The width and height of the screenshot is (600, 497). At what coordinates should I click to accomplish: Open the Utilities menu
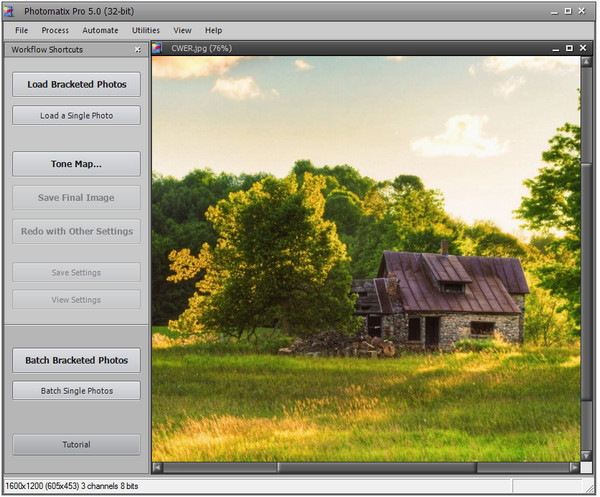pyautogui.click(x=146, y=30)
